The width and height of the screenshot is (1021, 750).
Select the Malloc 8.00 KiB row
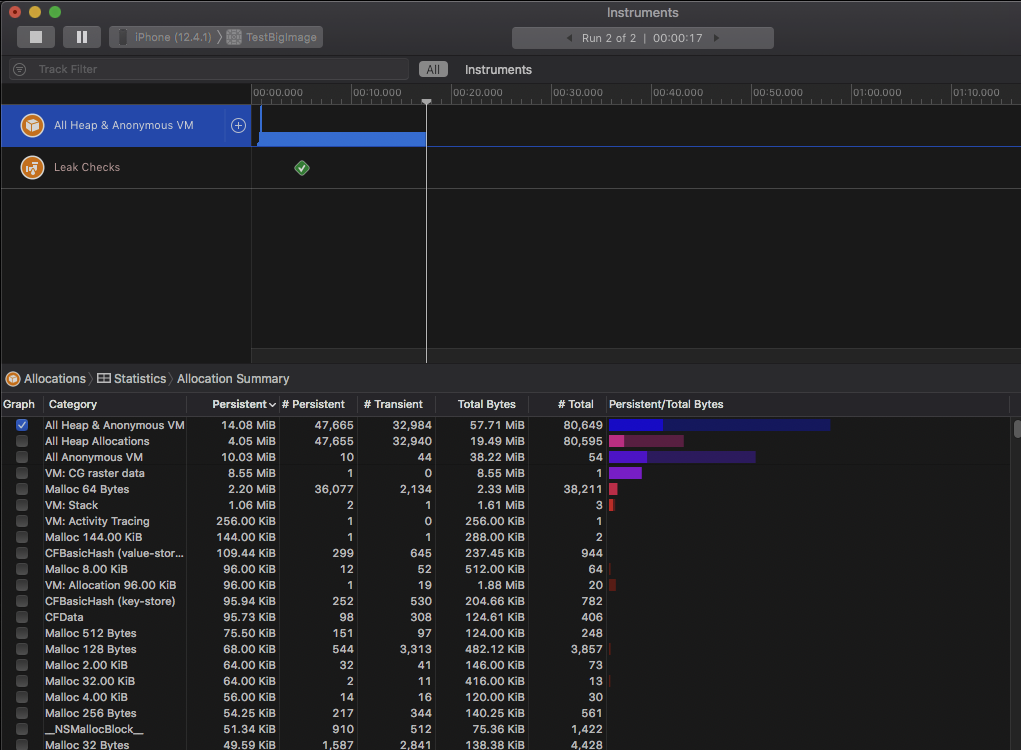[x=505, y=569]
